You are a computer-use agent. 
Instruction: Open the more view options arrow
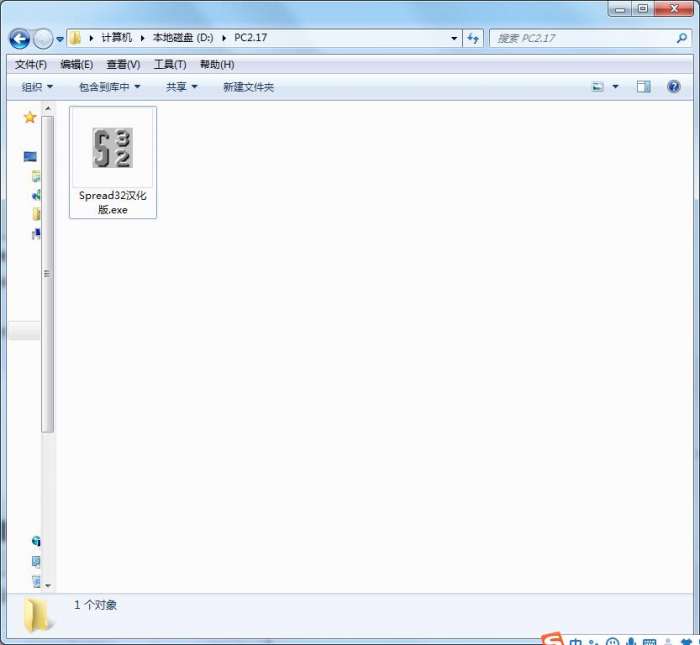[615, 87]
